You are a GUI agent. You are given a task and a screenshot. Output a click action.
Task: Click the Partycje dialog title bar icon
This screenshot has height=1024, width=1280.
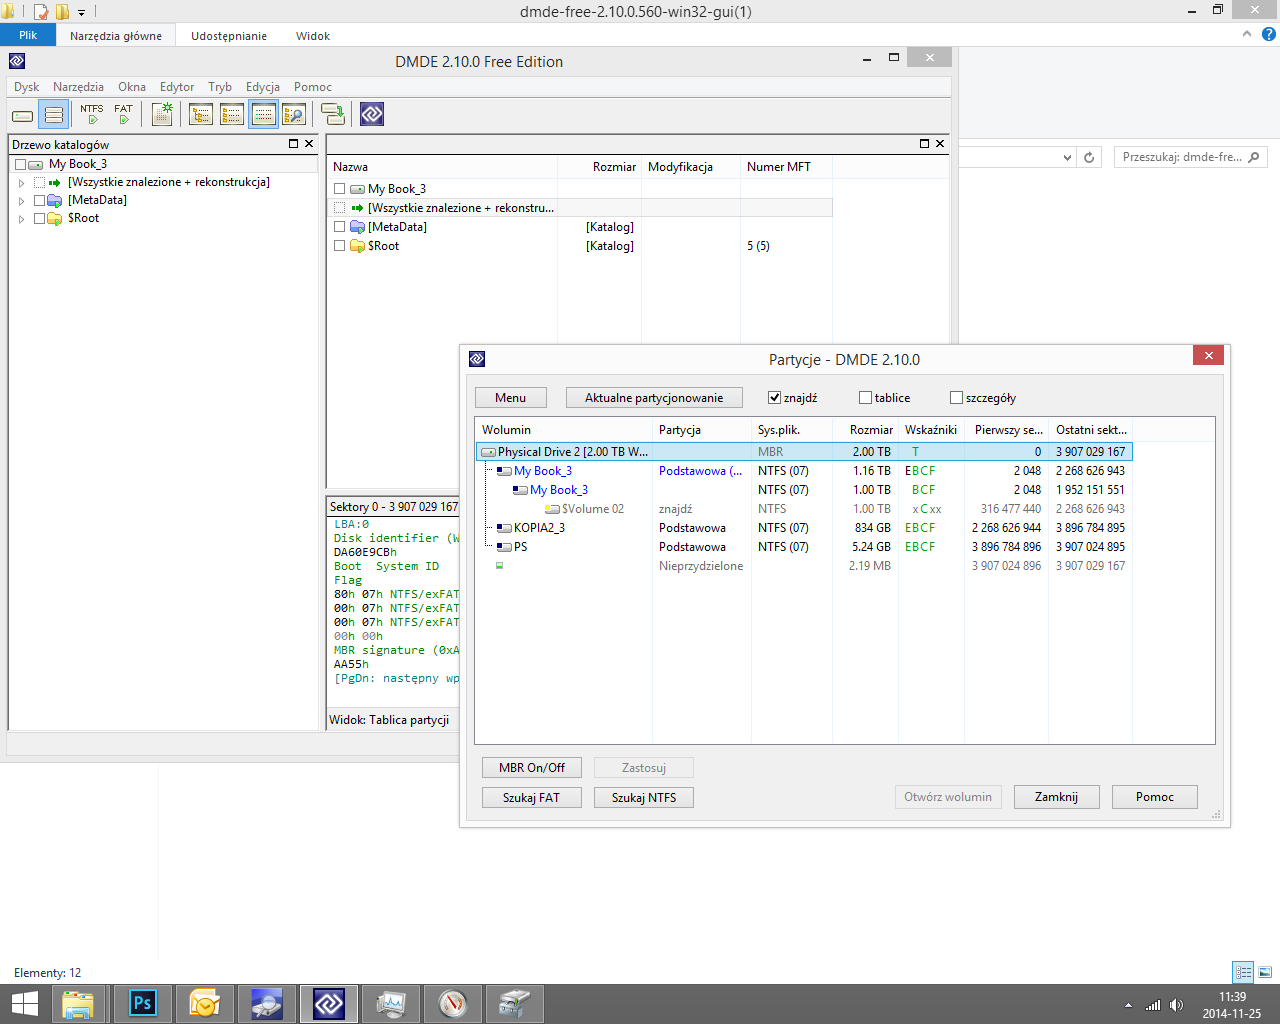477,359
